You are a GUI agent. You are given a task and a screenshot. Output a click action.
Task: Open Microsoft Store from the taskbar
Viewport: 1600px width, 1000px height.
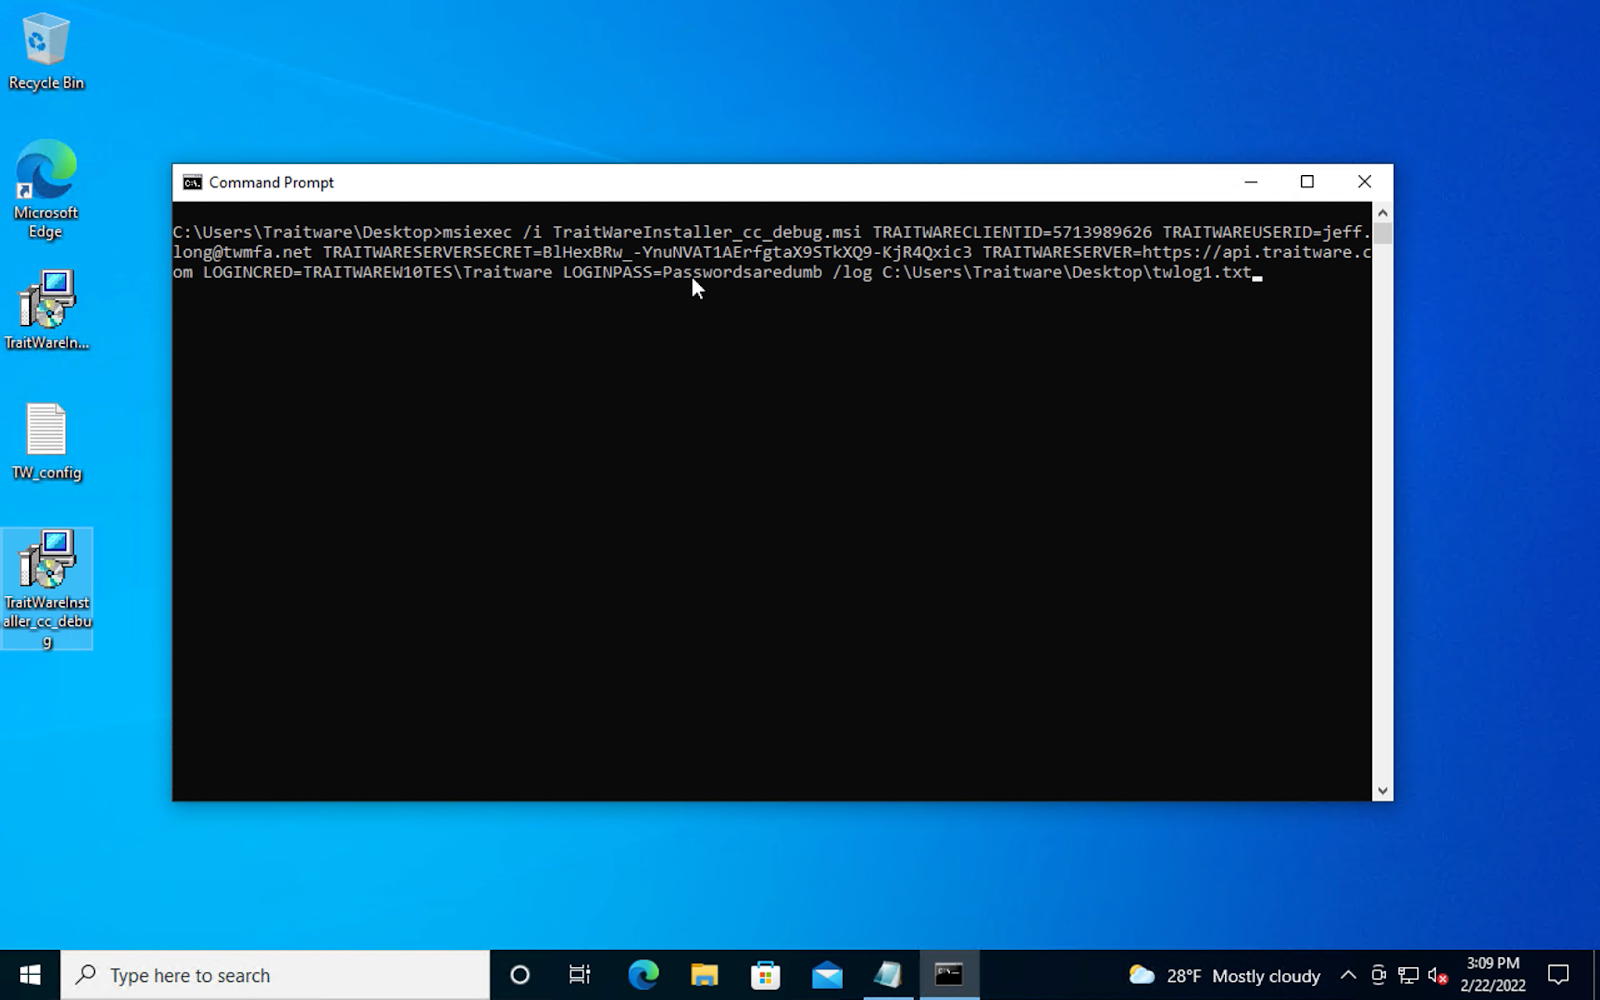766,975
